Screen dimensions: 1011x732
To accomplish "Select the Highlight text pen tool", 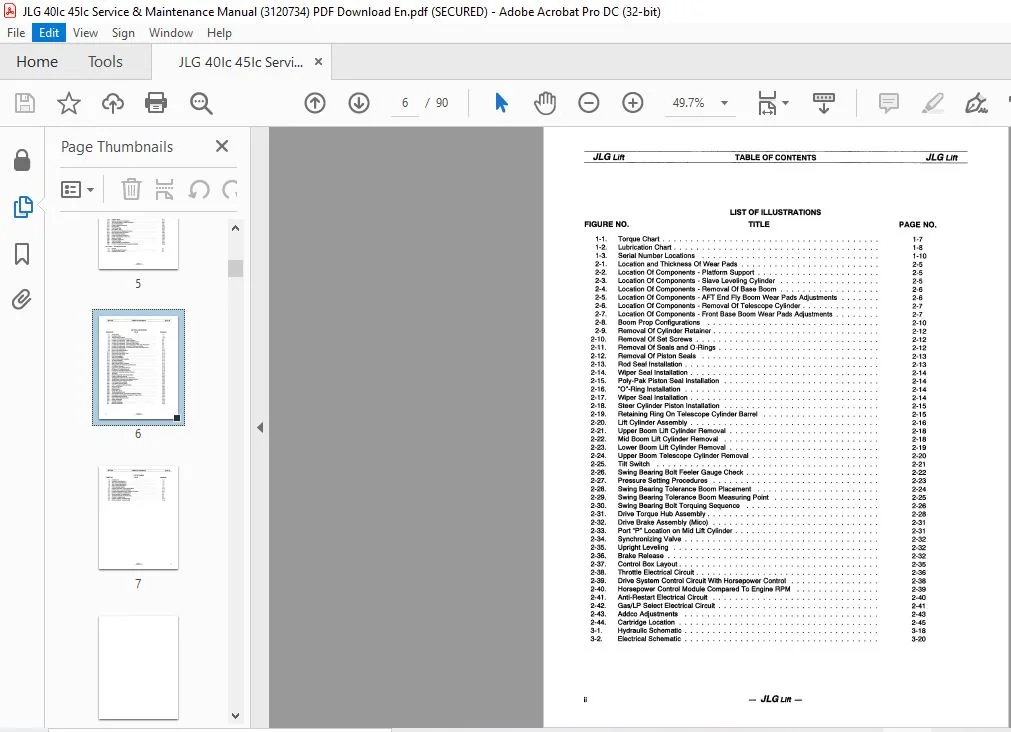I will click(932, 103).
